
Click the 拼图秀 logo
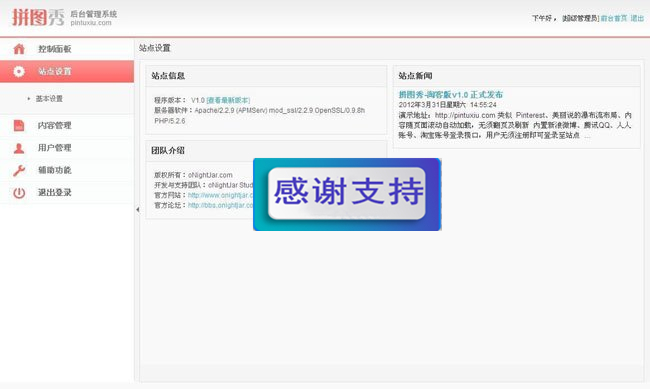pos(38,17)
